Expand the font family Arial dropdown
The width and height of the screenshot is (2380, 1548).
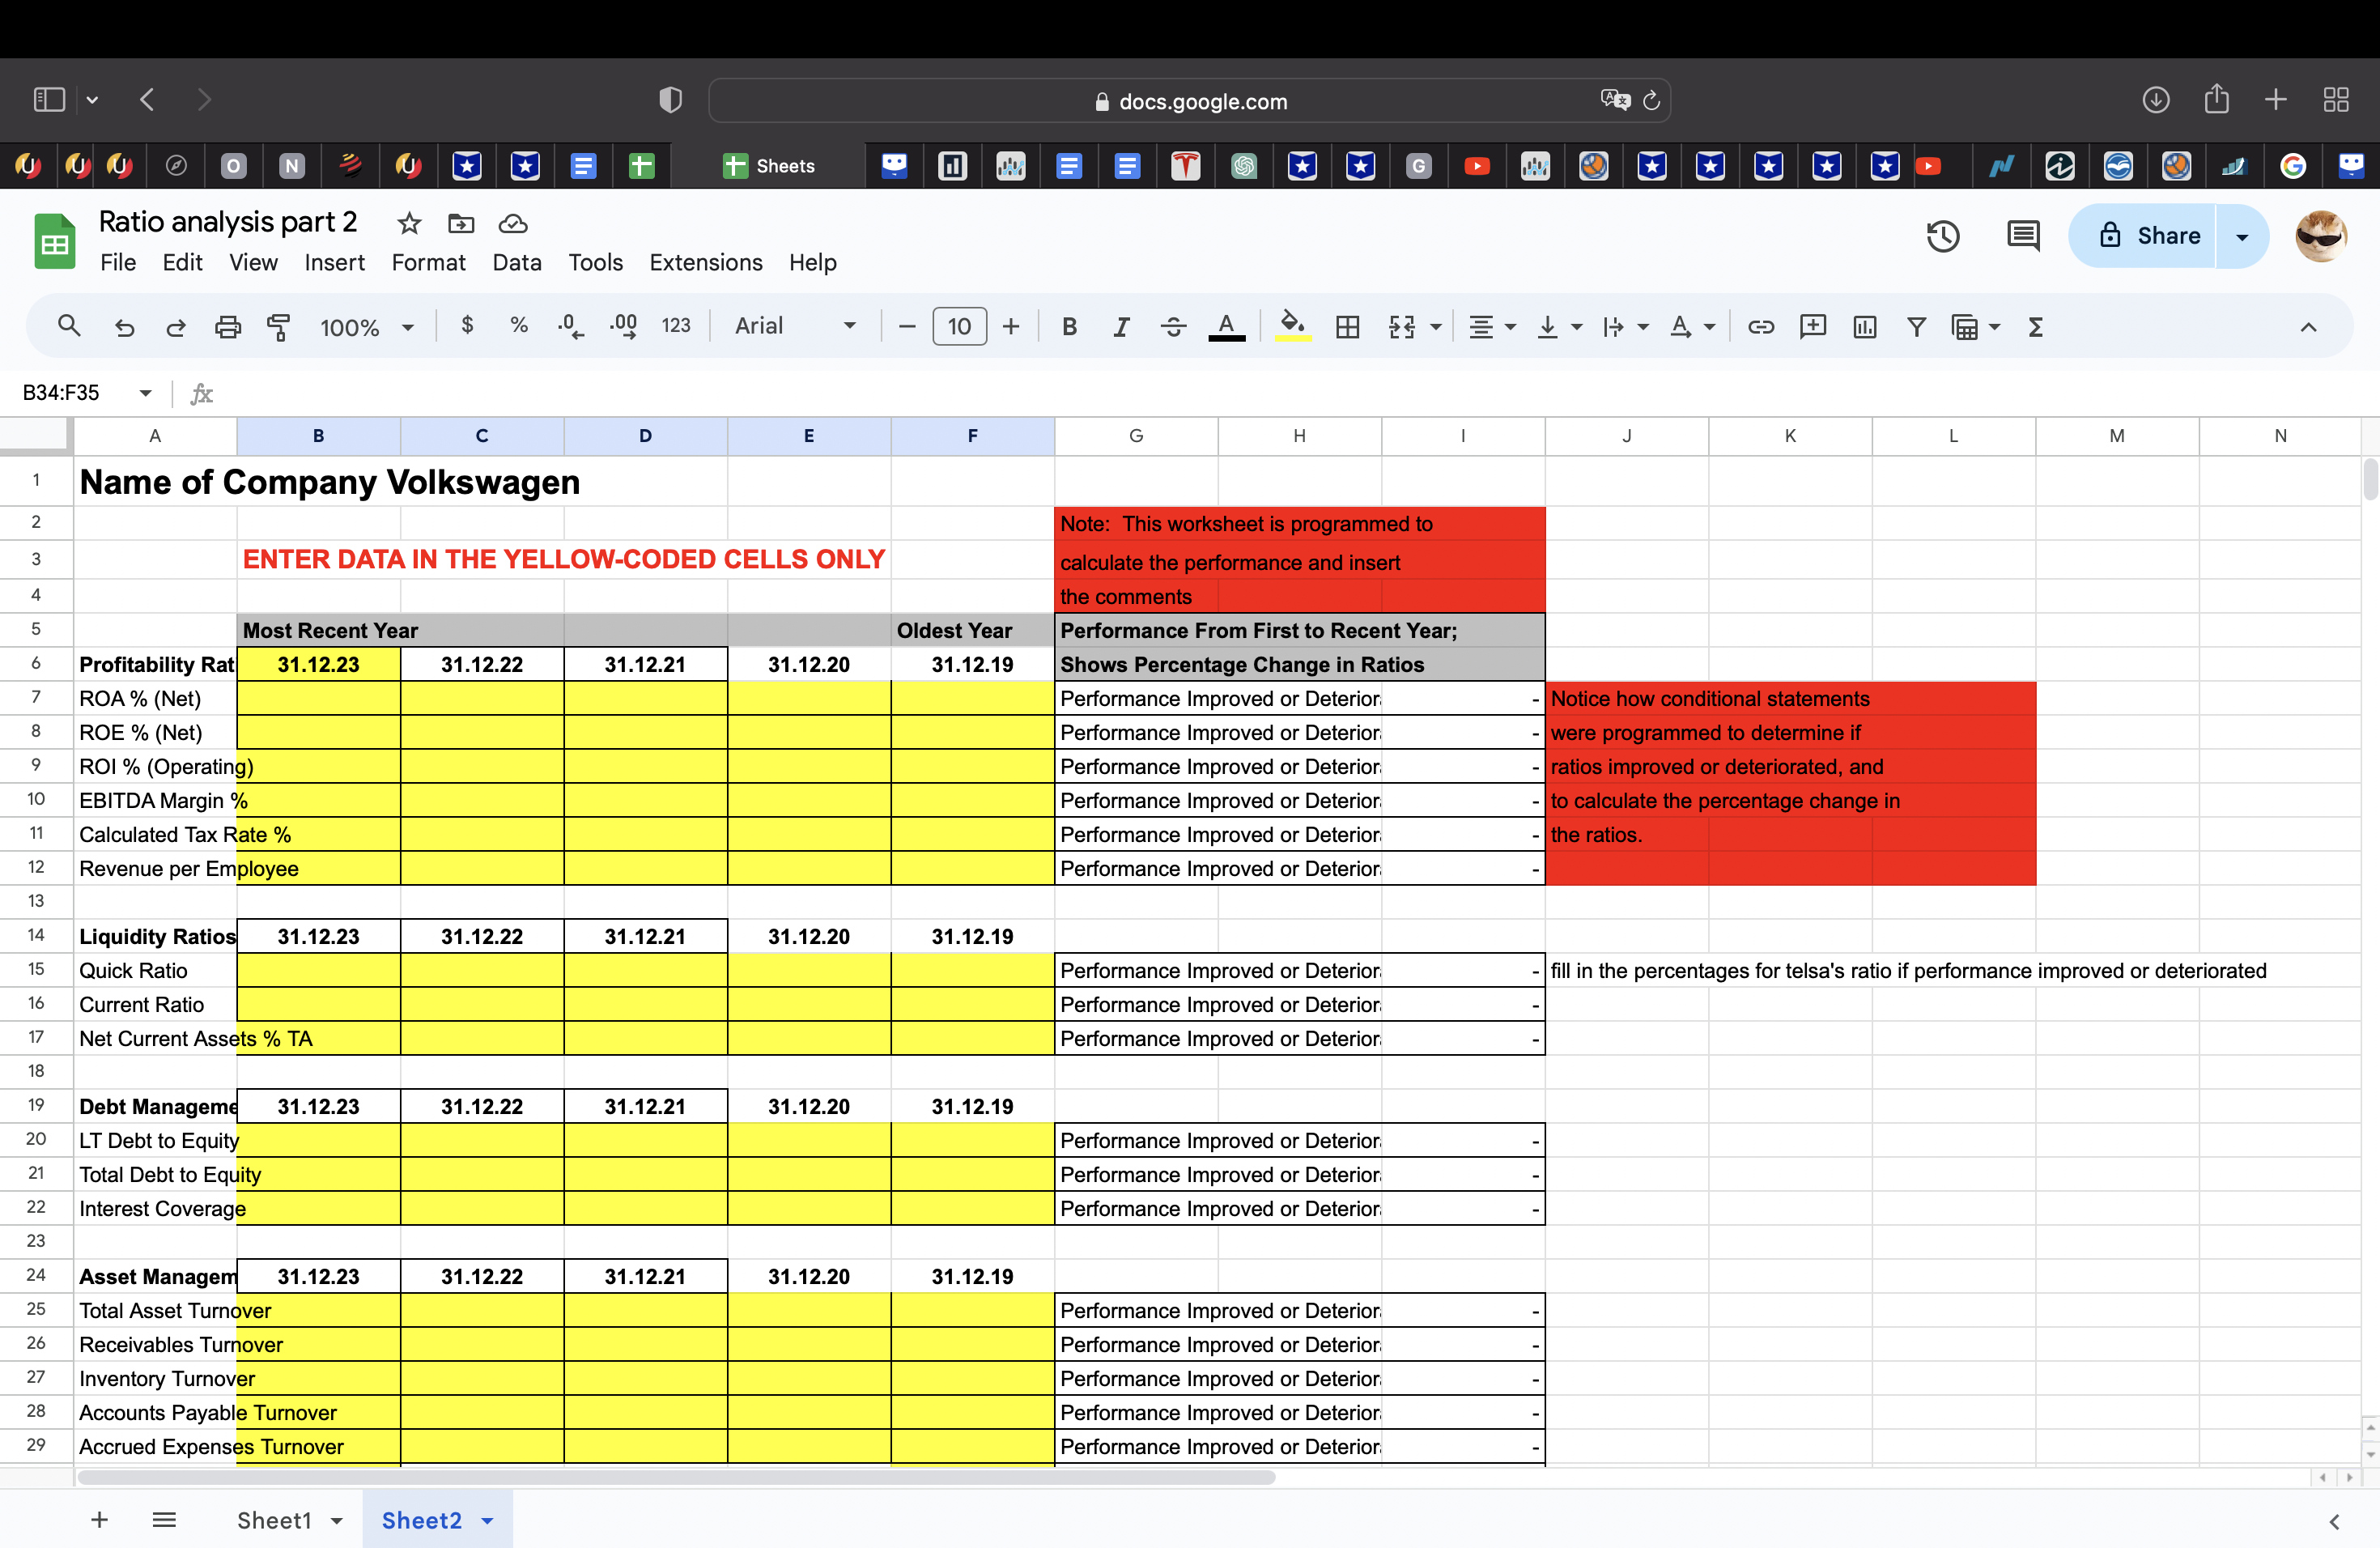click(x=849, y=326)
